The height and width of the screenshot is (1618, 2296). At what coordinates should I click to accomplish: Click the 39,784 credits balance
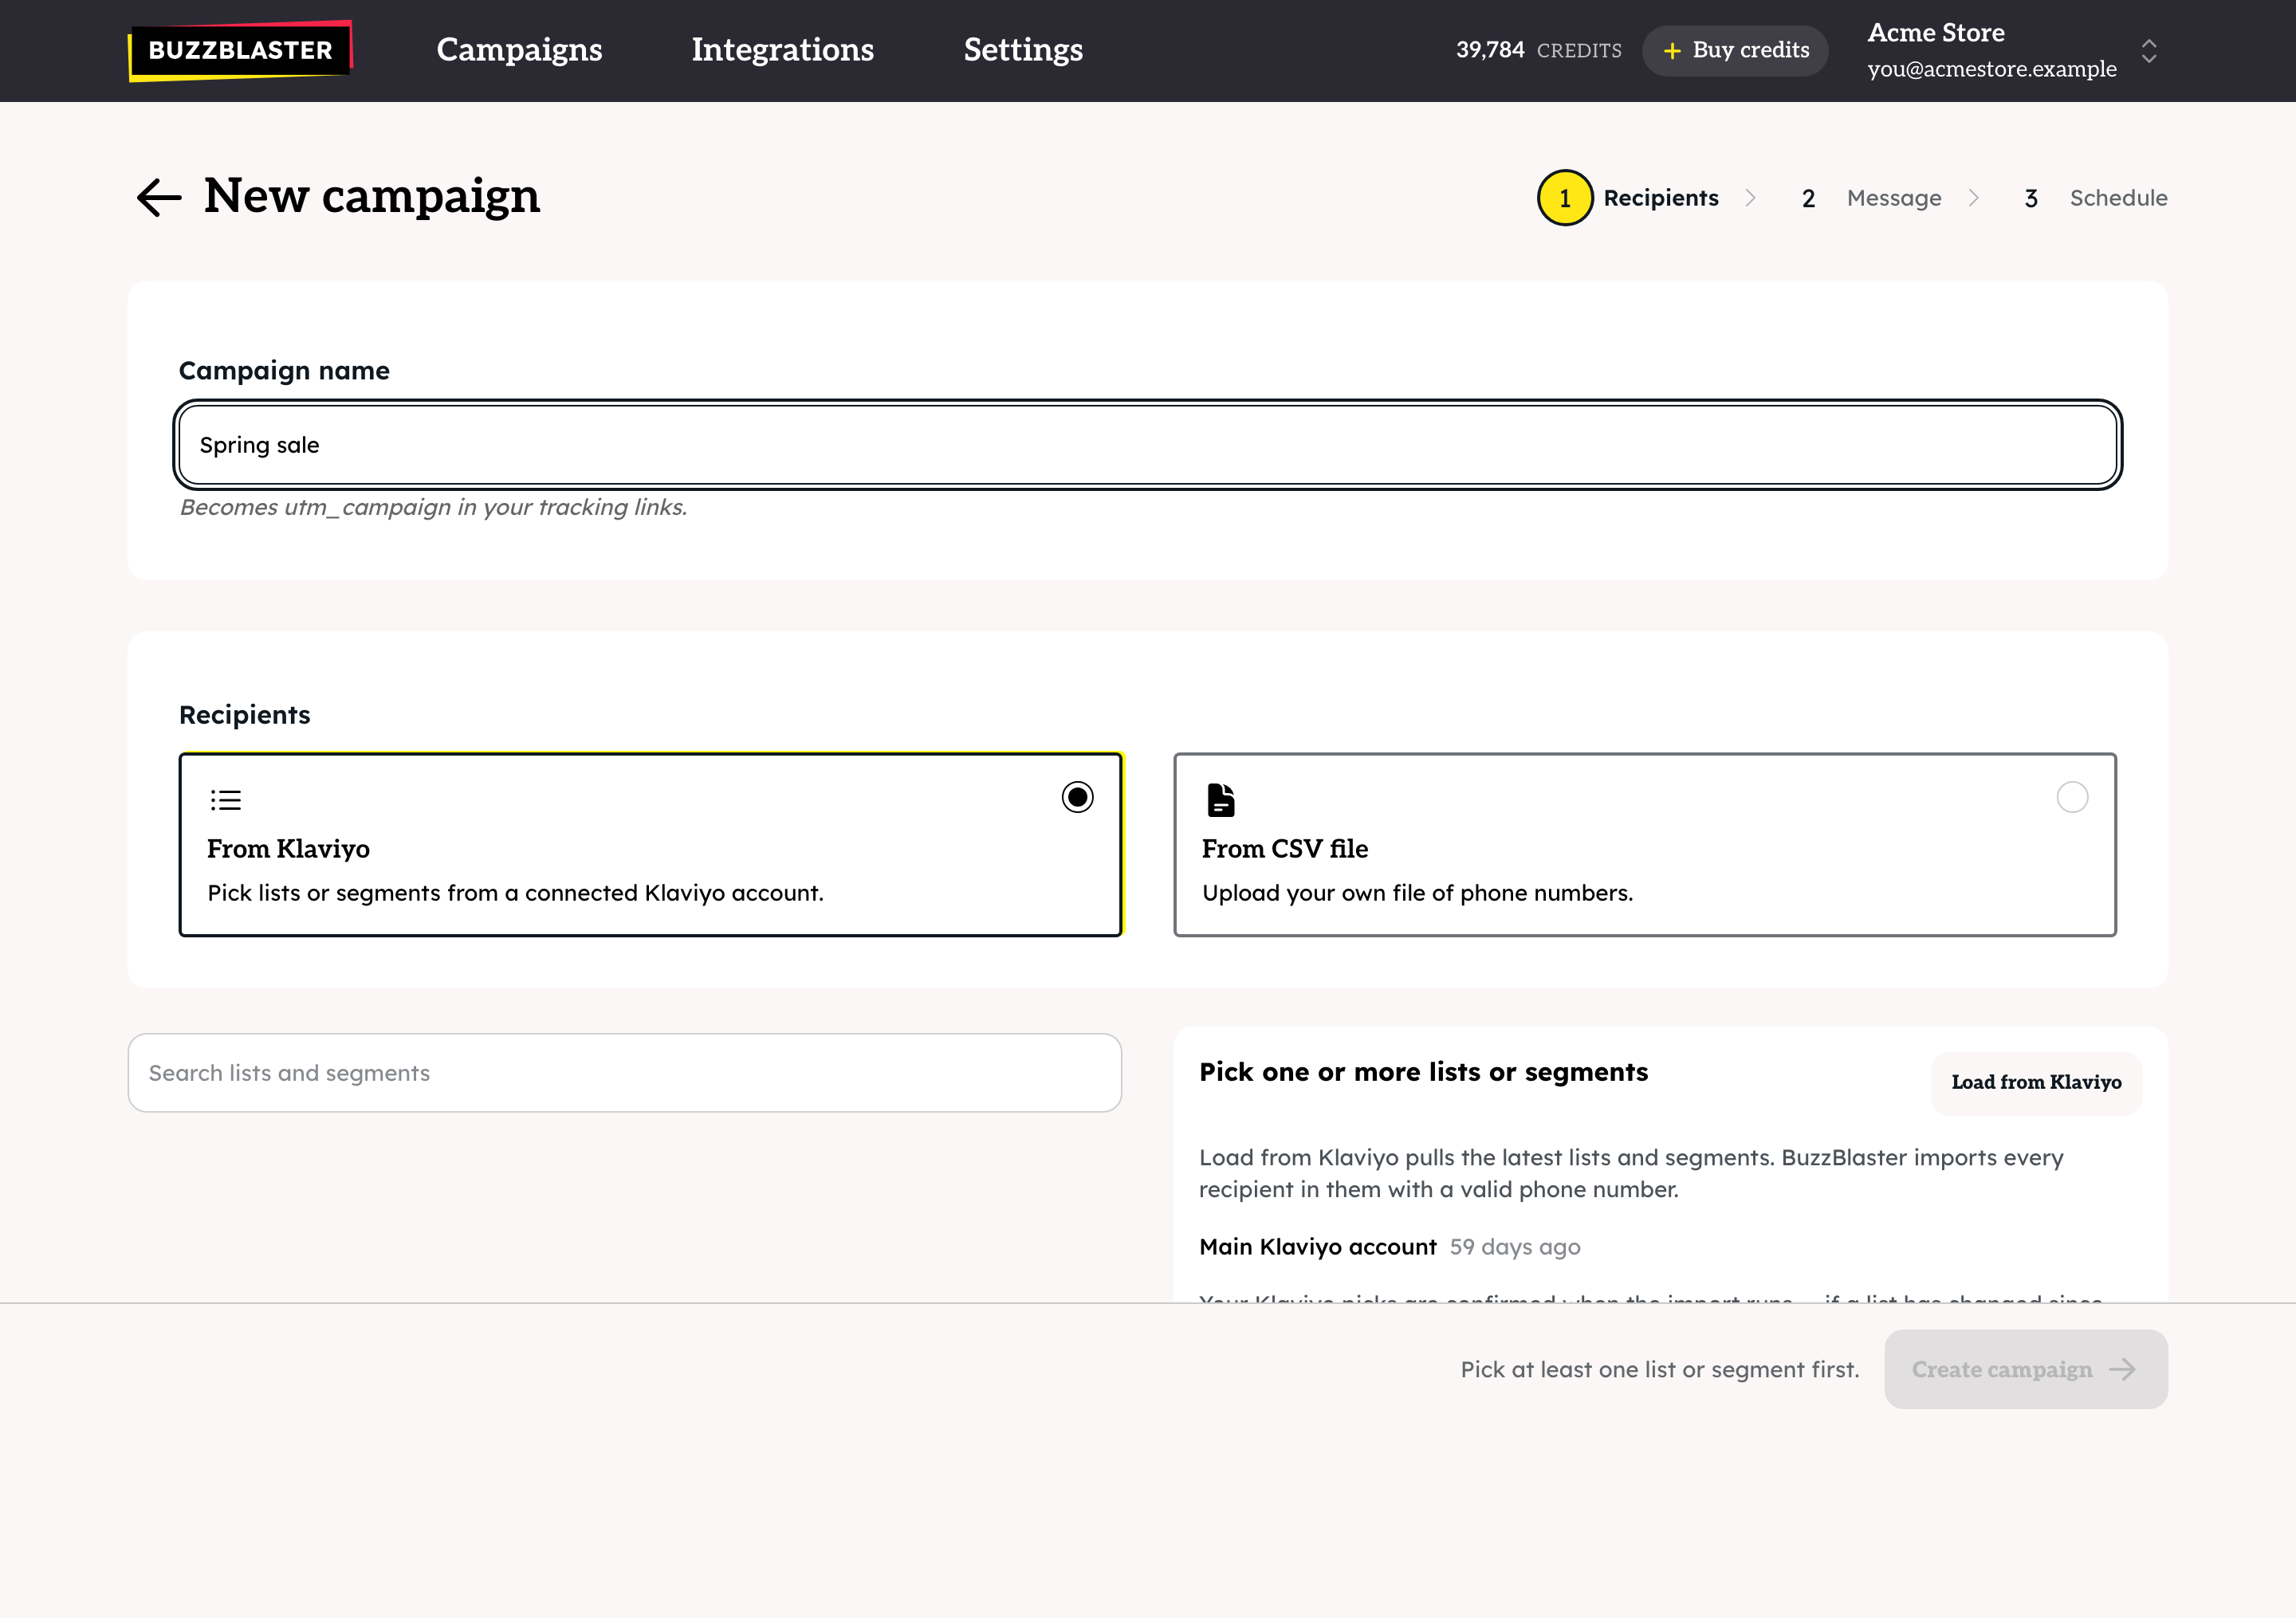tap(1538, 50)
